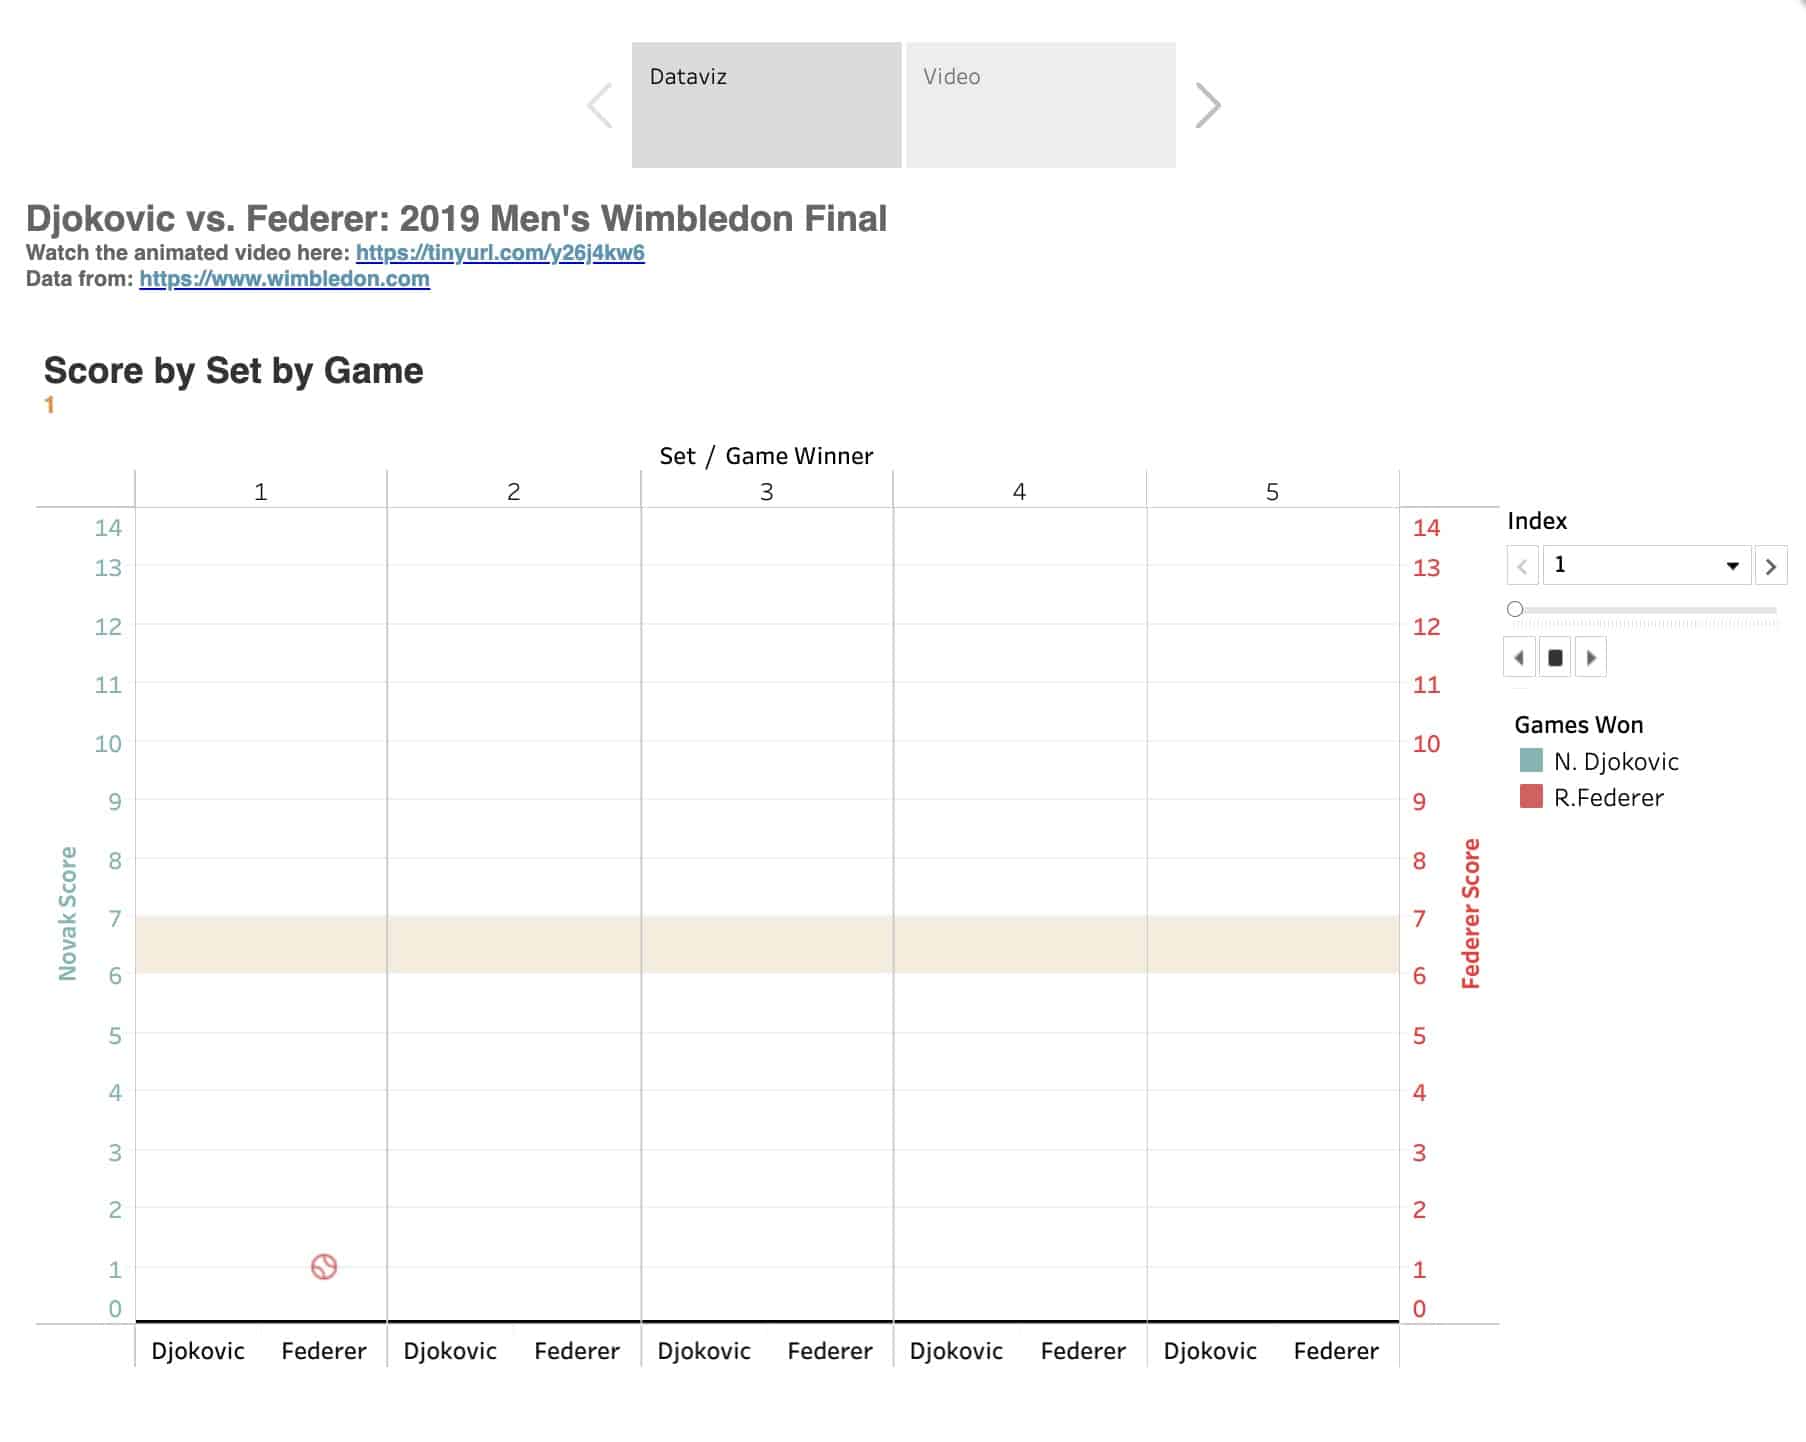Click the Novak Score axis title
The image size is (1806, 1442).
pos(68,913)
